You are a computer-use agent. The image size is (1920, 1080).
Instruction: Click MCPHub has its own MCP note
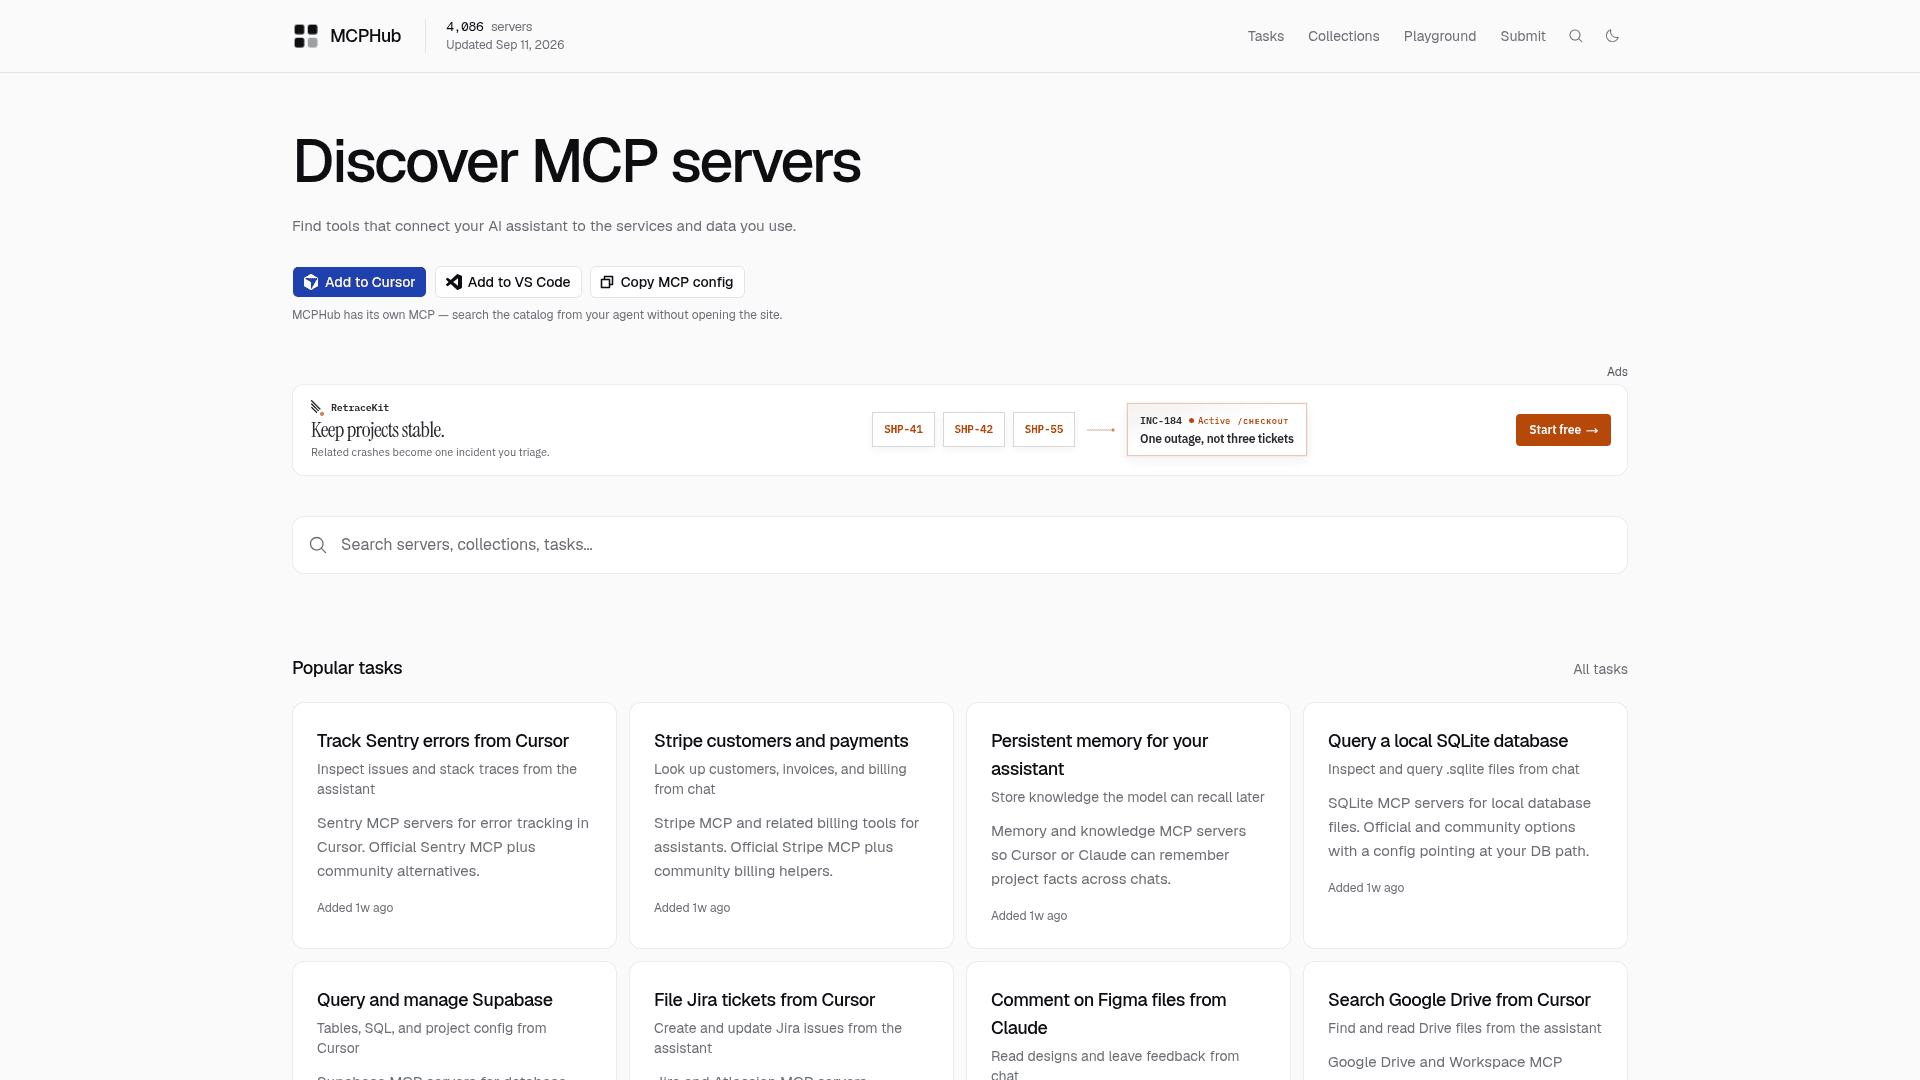(x=537, y=315)
